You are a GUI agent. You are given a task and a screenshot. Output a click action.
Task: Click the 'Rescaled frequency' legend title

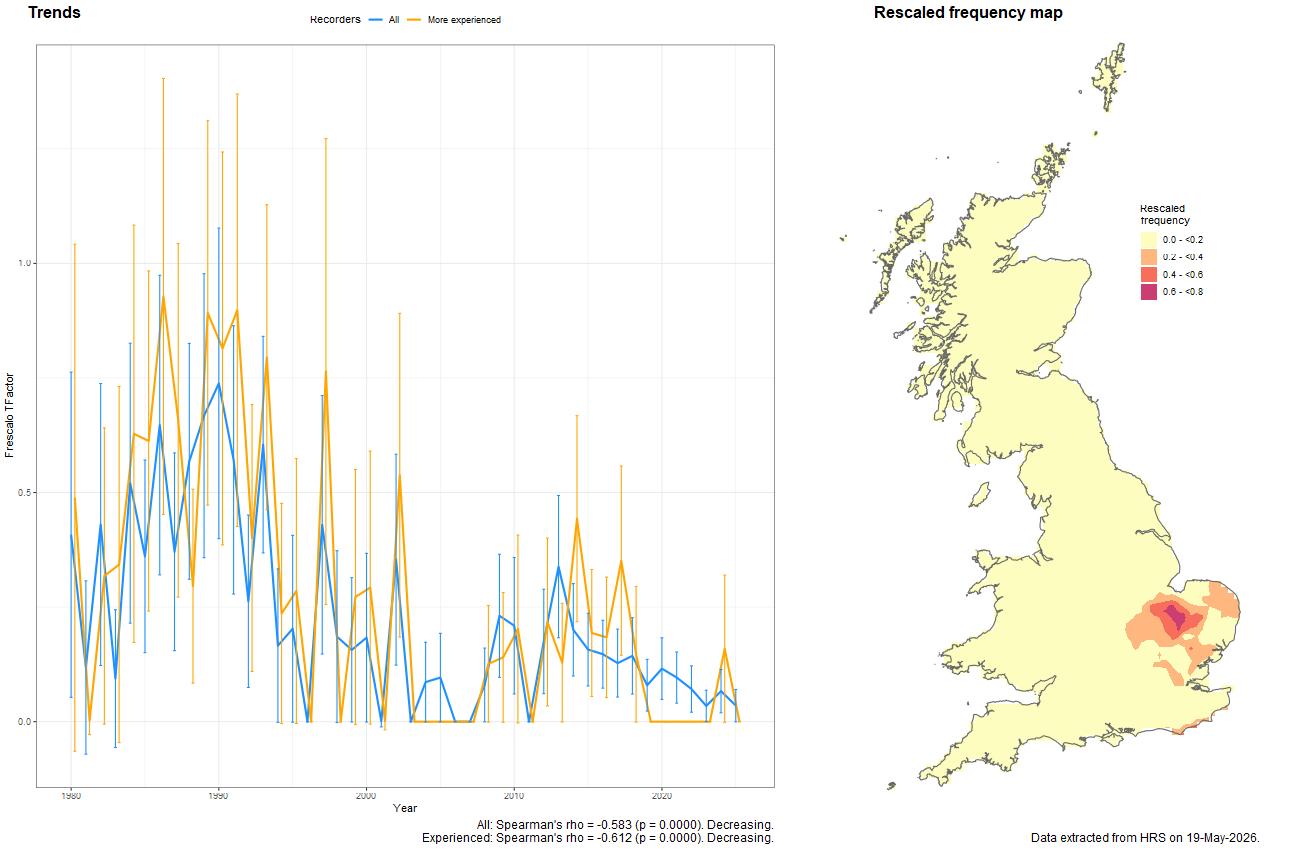click(x=1166, y=214)
